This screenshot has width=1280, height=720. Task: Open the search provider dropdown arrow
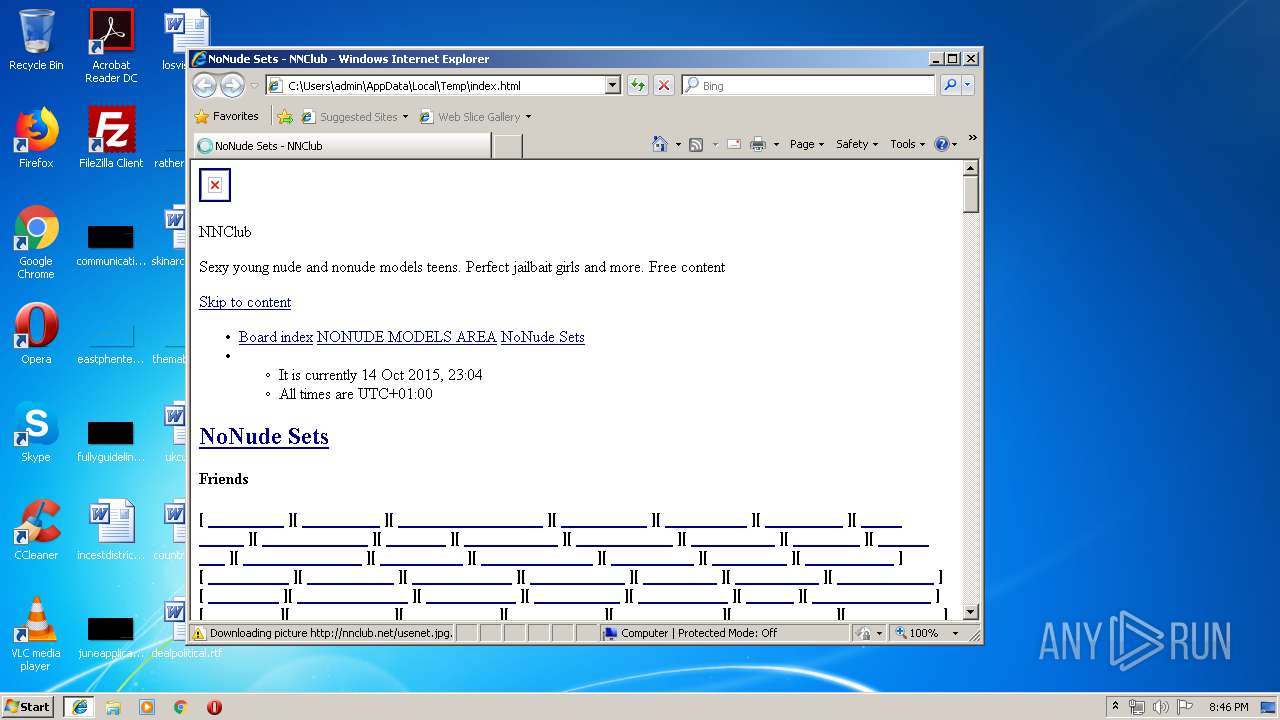[x=967, y=86]
